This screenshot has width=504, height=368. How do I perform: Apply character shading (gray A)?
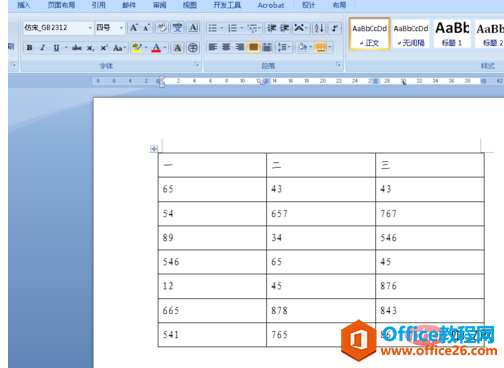click(178, 48)
